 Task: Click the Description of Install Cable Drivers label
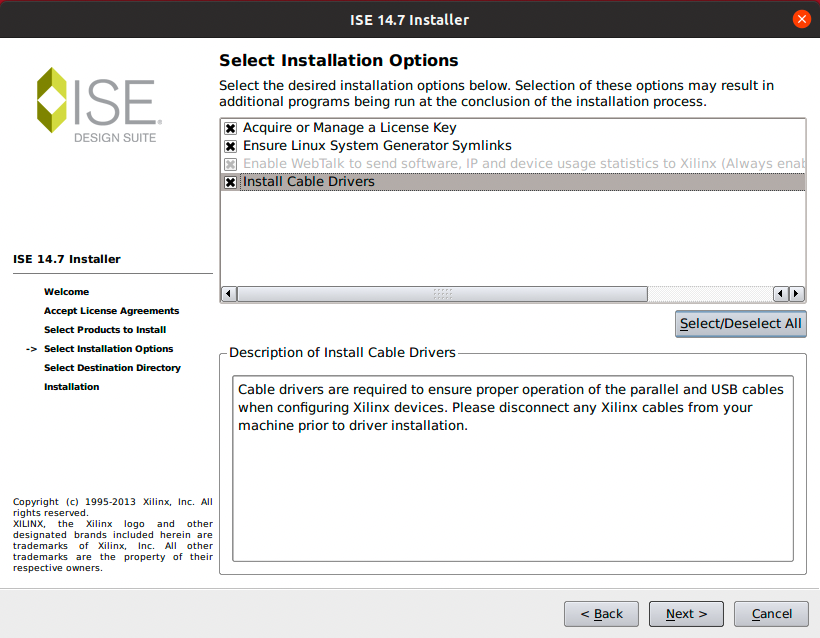click(x=343, y=352)
